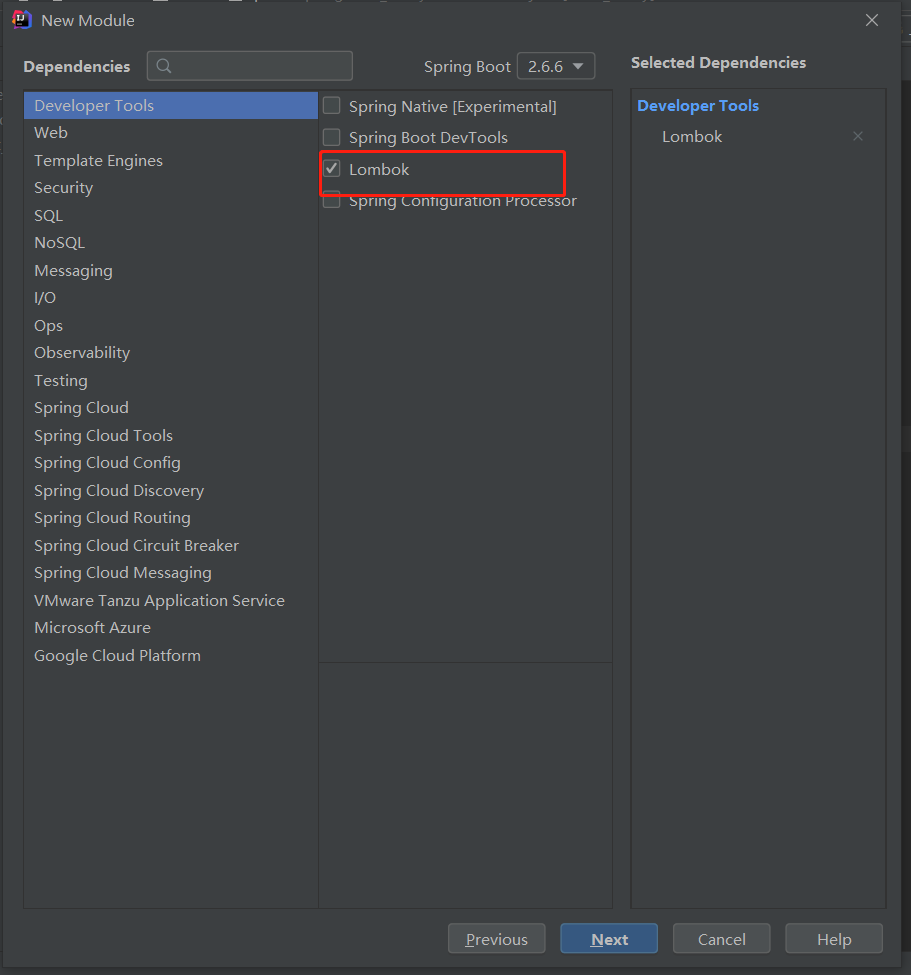The image size is (911, 975).
Task: Select the Observability category
Action: point(171,353)
